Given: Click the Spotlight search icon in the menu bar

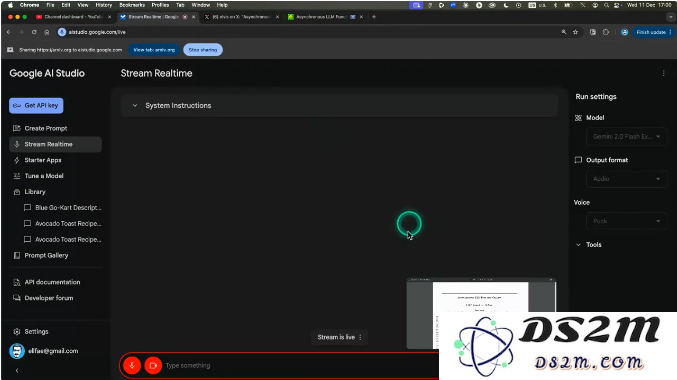Looking at the screenshot, I should [606, 5].
